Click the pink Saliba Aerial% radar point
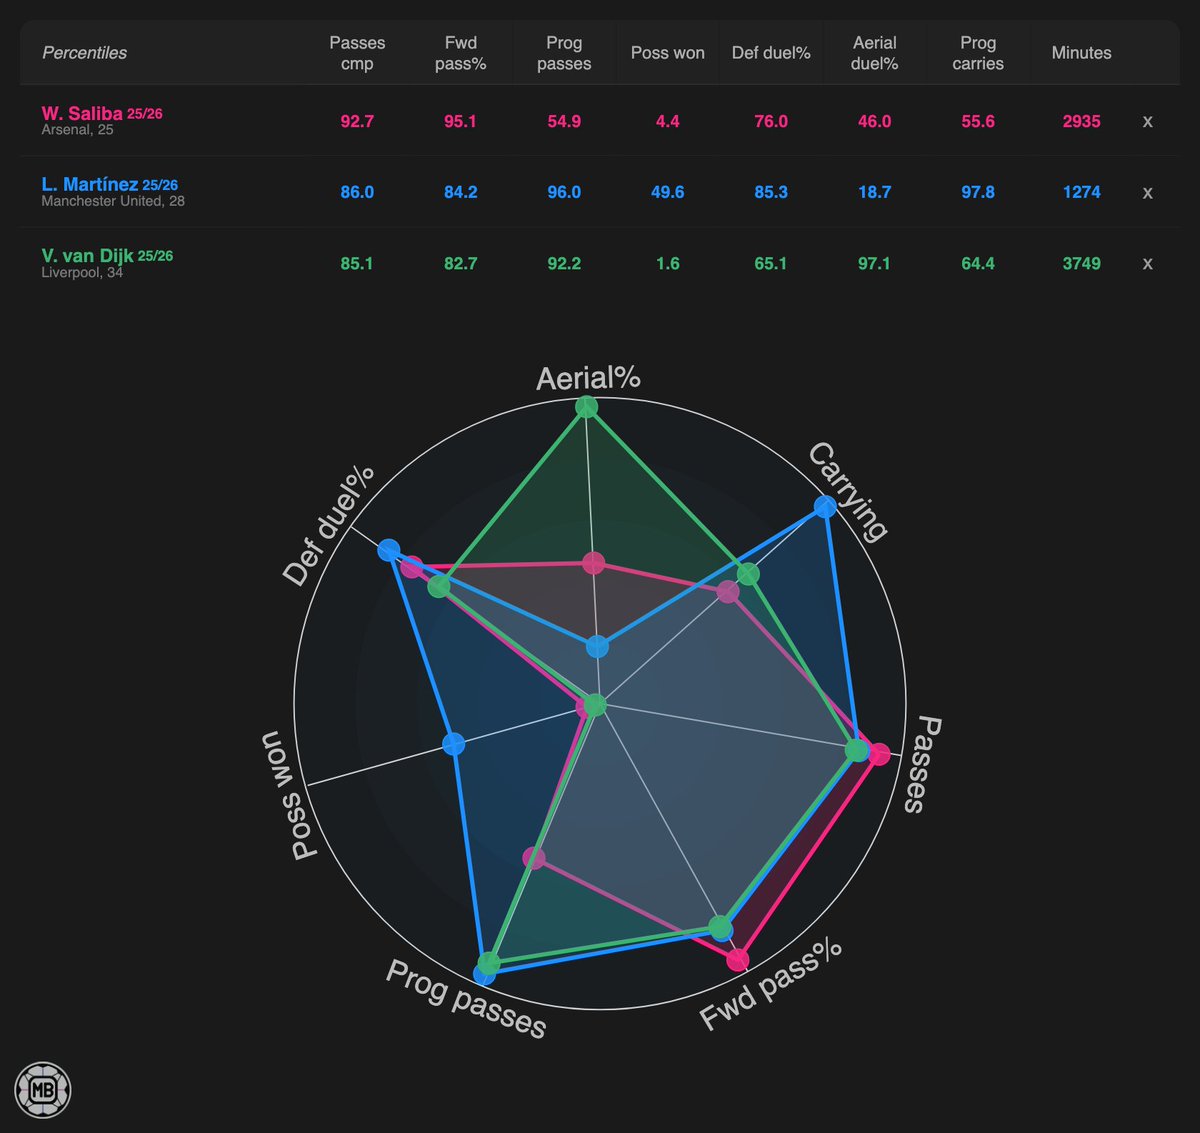Image resolution: width=1200 pixels, height=1133 pixels. [594, 563]
